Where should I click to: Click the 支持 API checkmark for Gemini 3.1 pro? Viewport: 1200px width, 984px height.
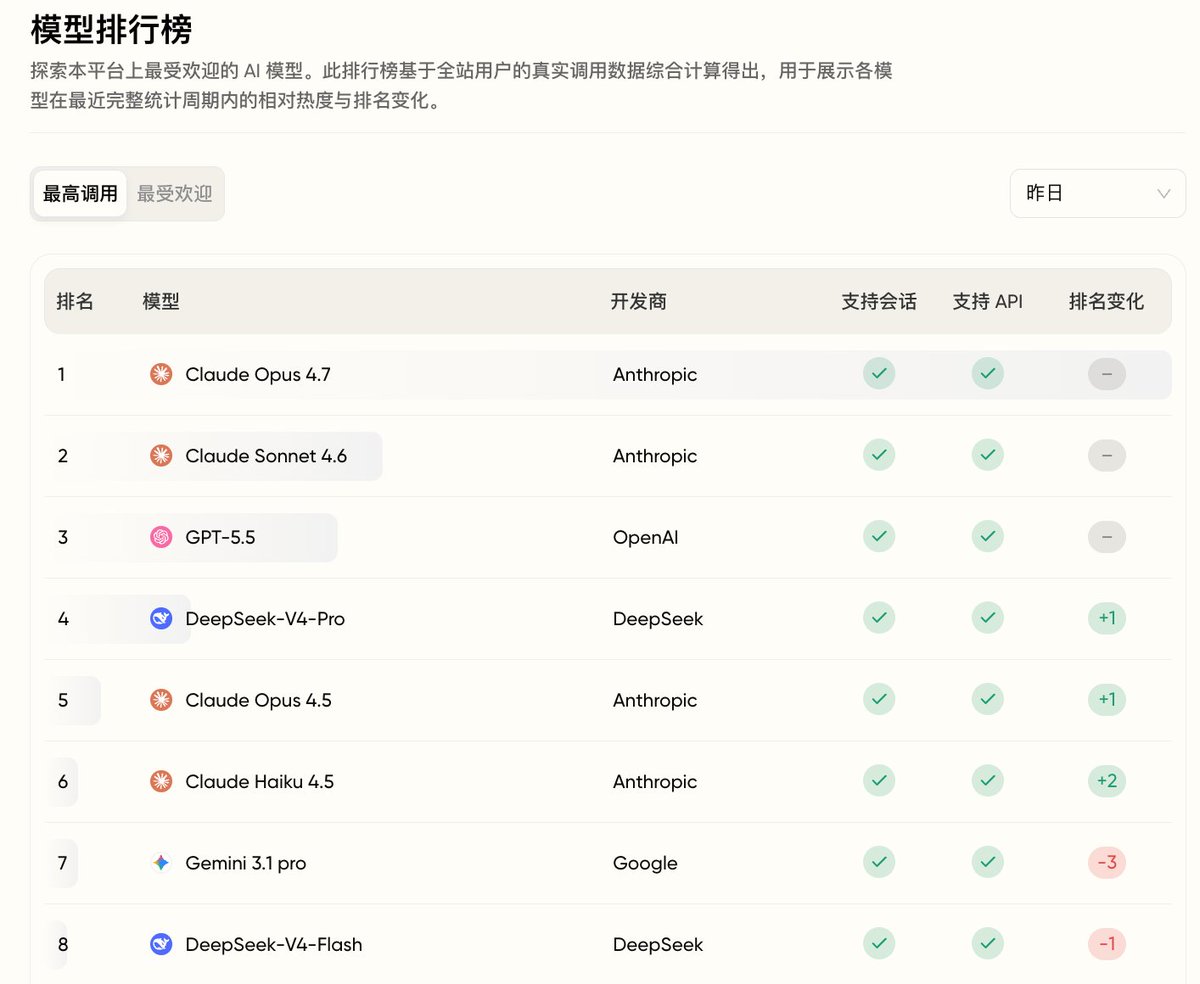pyautogui.click(x=987, y=863)
